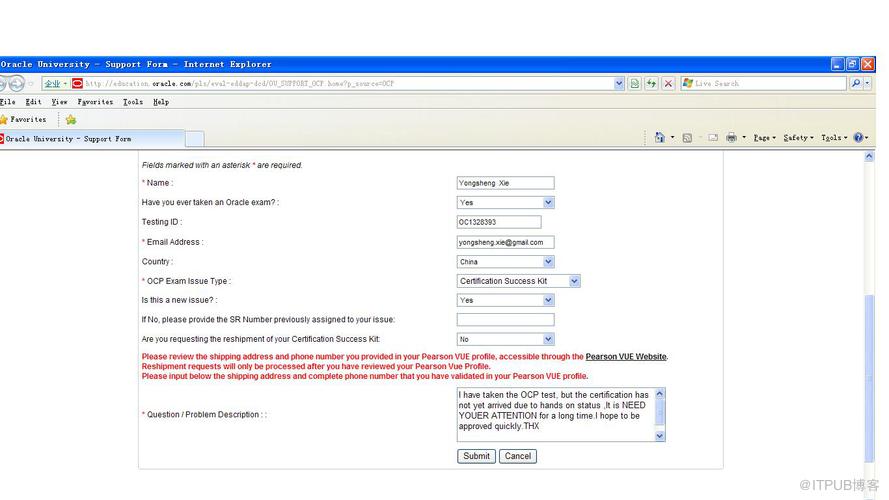The width and height of the screenshot is (889, 500).
Task: Click the SR Number input field
Action: [x=505, y=320]
